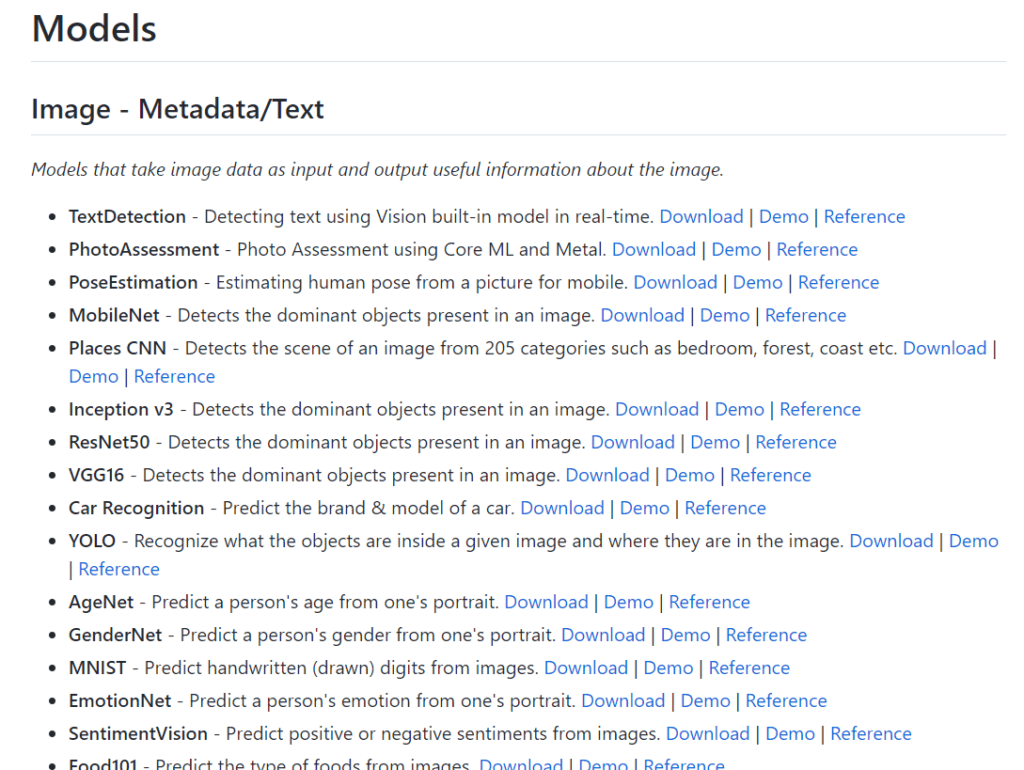View the Inception v3 Reference
Image resolution: width=1024 pixels, height=770 pixels.
coord(820,409)
